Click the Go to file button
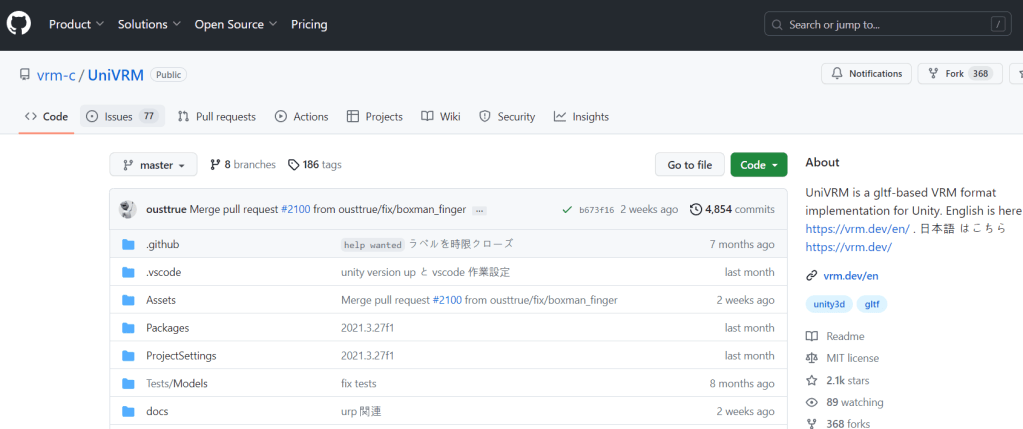This screenshot has height=429, width=1023. click(689, 165)
